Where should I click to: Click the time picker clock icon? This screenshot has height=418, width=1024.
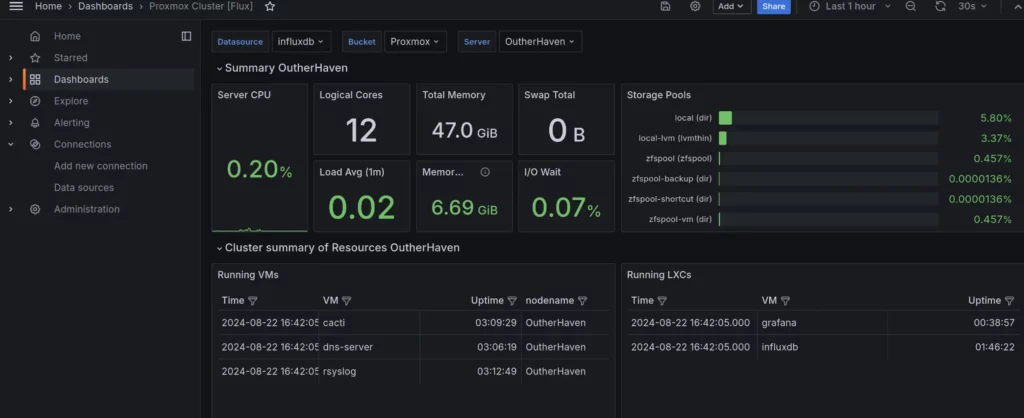click(x=814, y=6)
